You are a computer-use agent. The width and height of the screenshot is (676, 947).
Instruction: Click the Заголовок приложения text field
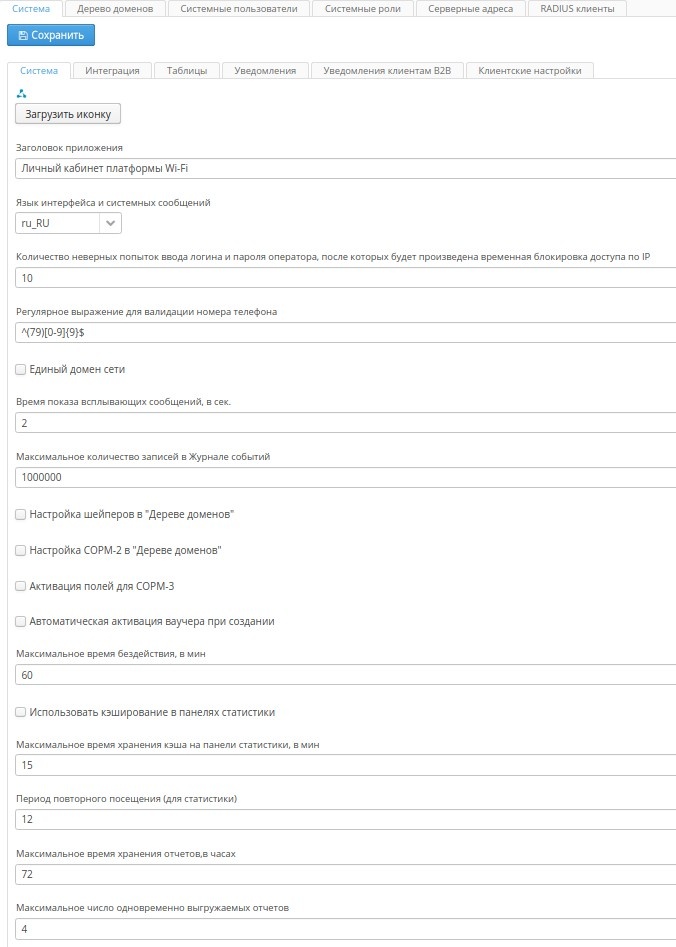345,168
